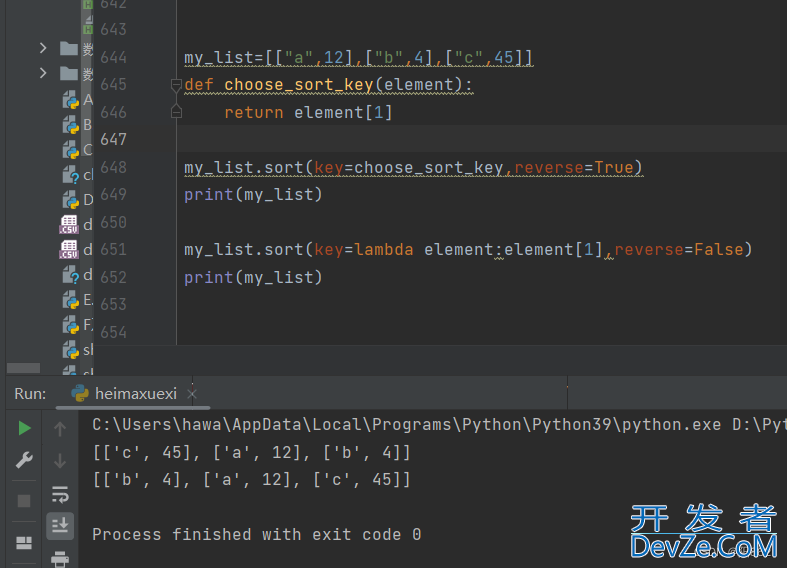
Task: Click the choose_sort_key function name definition
Action: (x=299, y=85)
